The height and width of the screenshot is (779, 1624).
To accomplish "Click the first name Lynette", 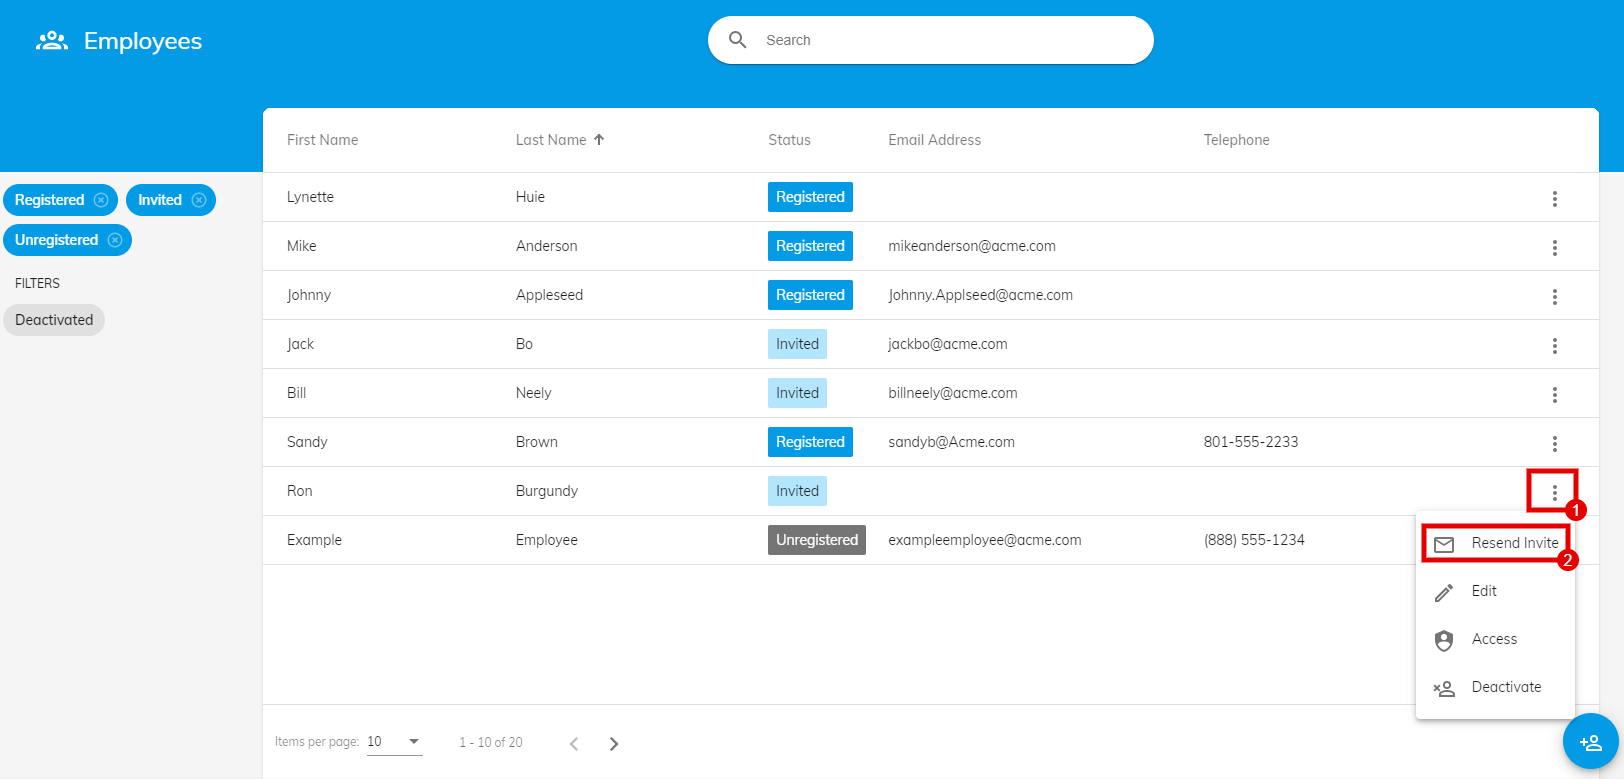I will (x=310, y=197).
